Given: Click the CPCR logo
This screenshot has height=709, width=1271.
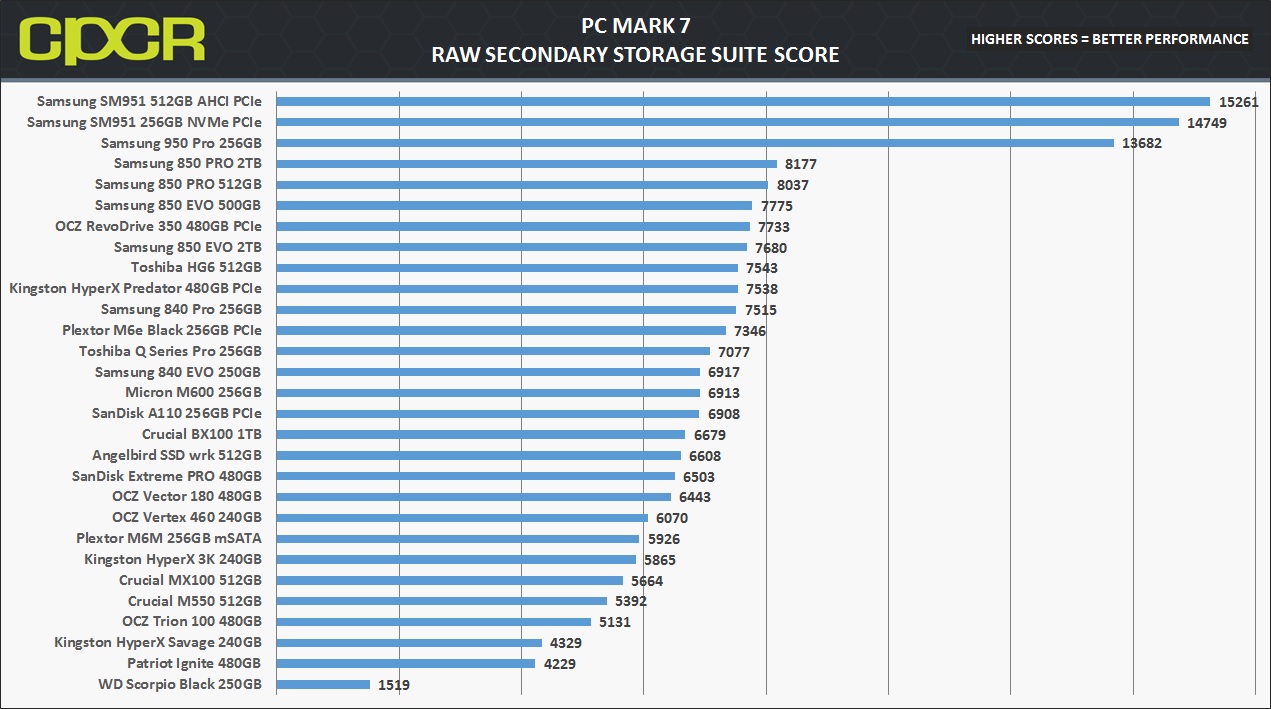Looking at the screenshot, I should coord(112,40).
